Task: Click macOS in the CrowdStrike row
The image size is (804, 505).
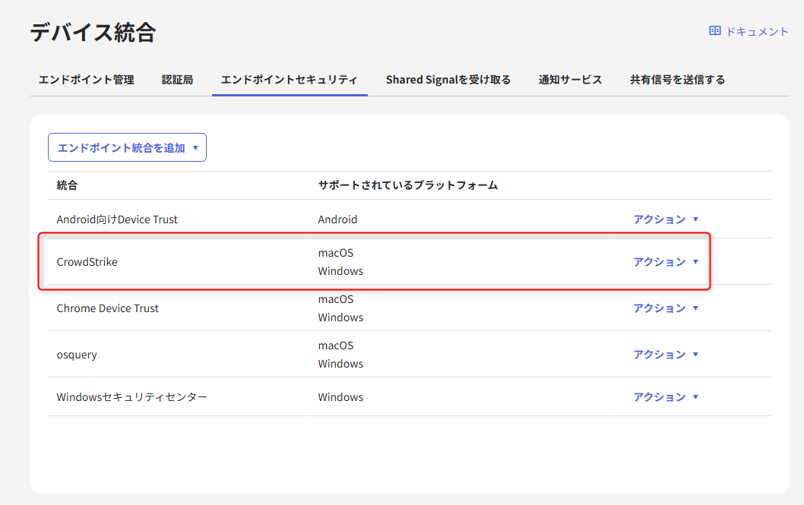Action: pyautogui.click(x=336, y=253)
